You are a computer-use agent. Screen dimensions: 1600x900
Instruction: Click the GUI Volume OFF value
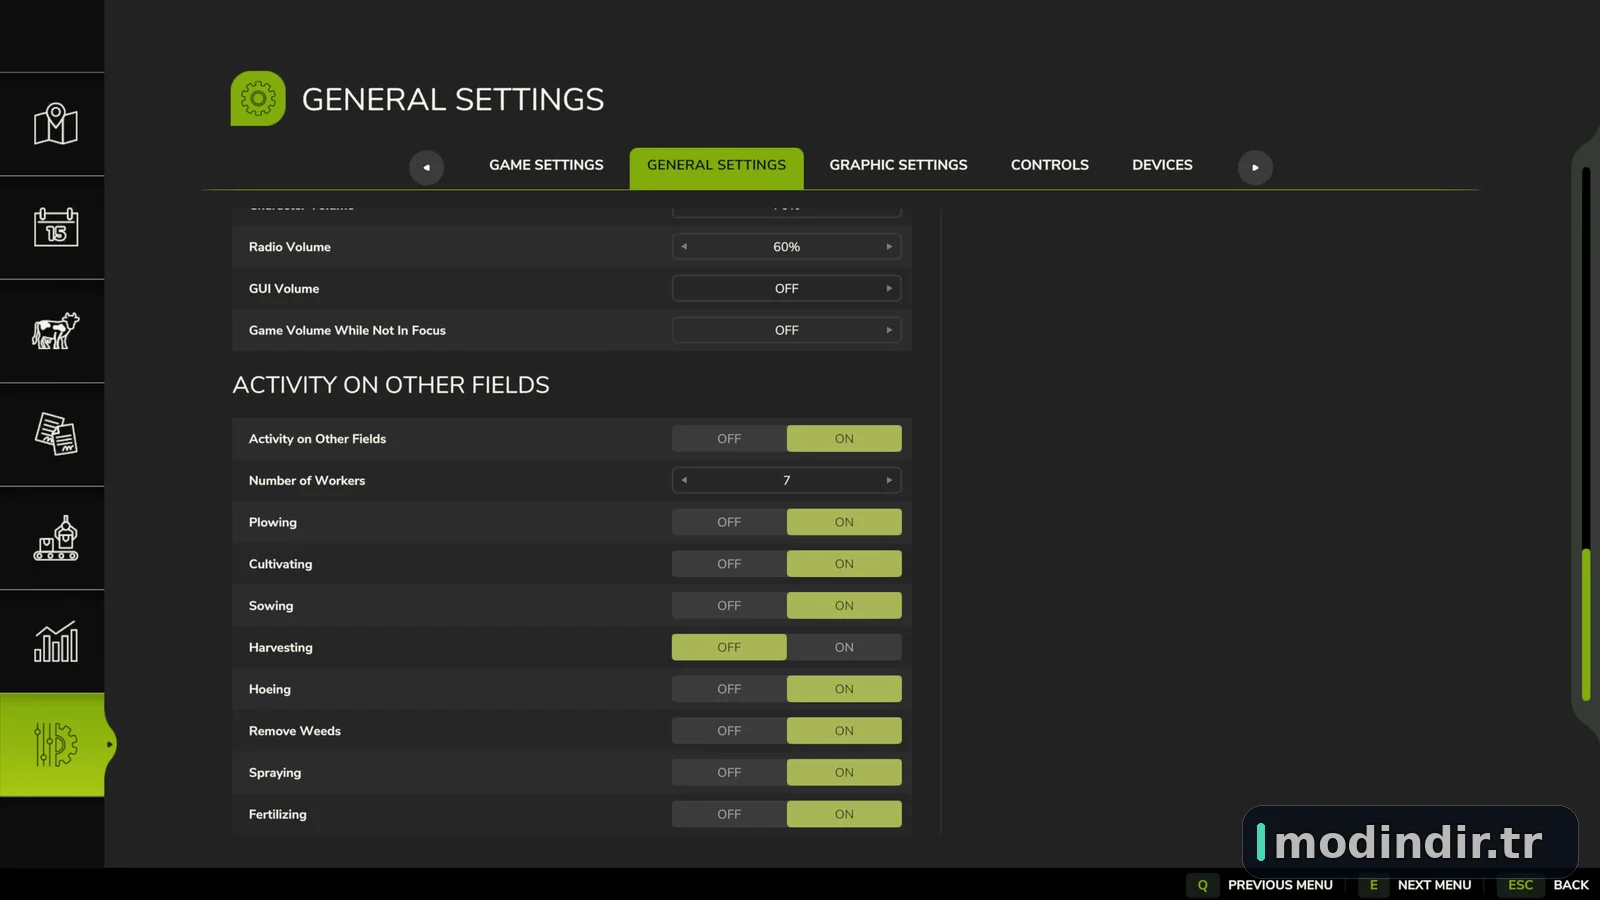787,289
